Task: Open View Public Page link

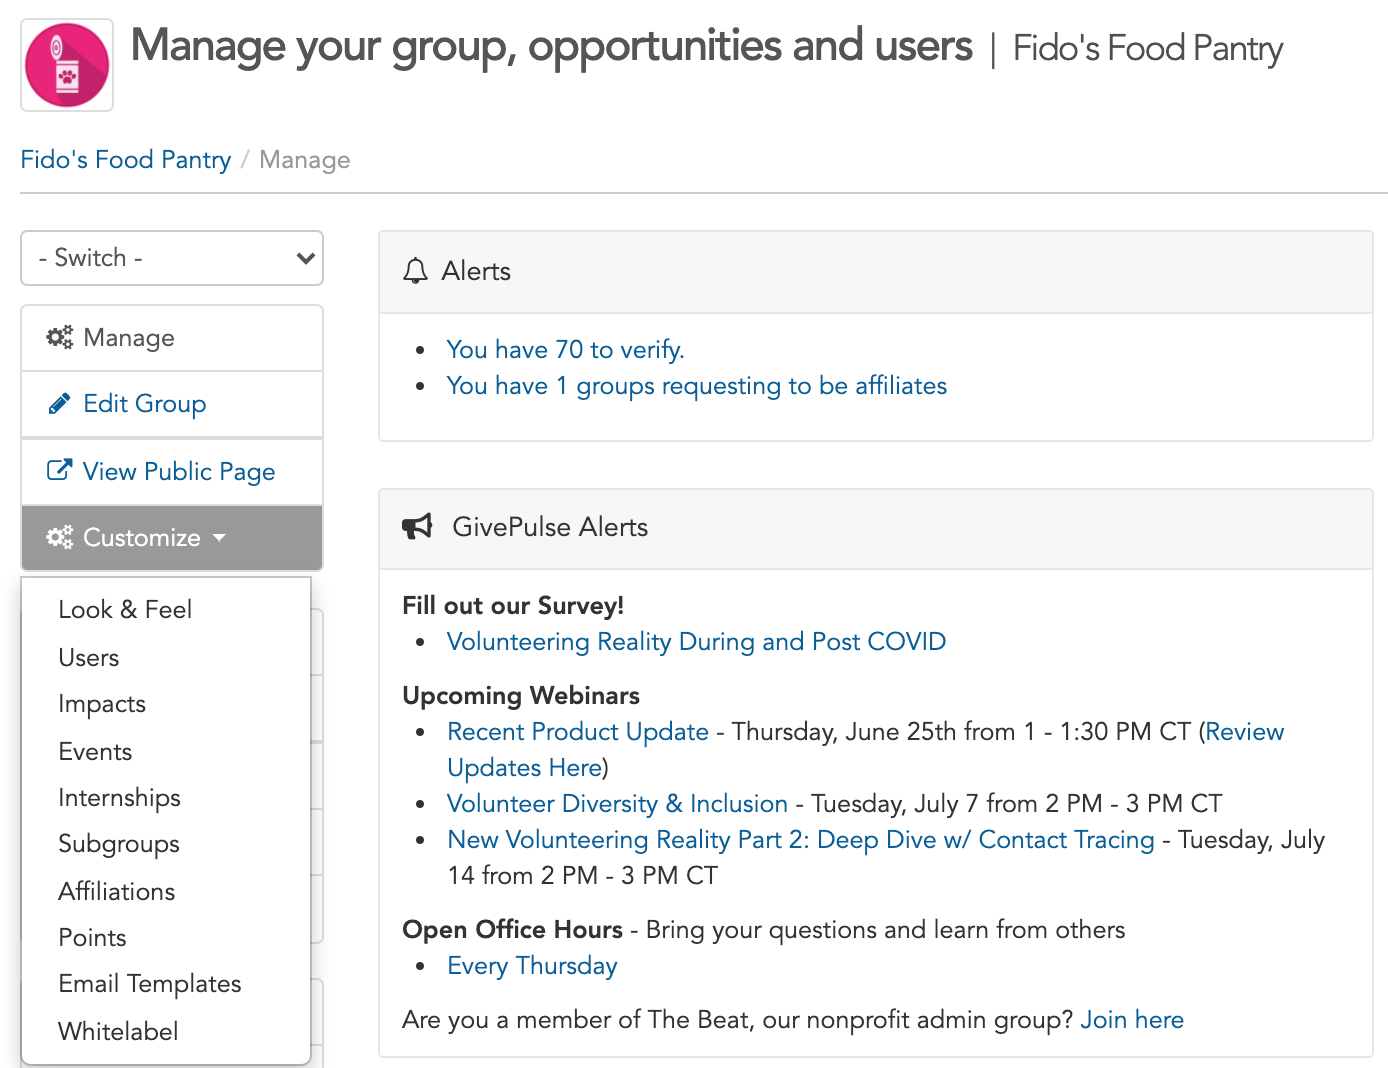Action: [x=172, y=472]
